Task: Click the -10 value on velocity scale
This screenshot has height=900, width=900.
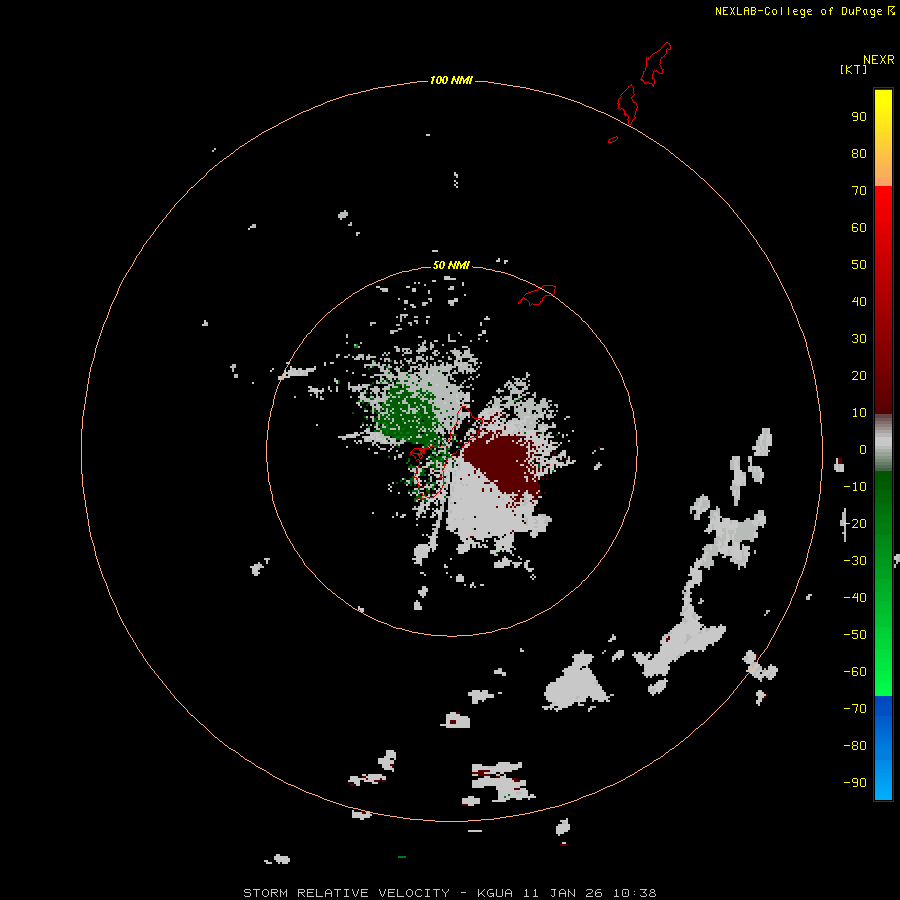Action: [855, 487]
